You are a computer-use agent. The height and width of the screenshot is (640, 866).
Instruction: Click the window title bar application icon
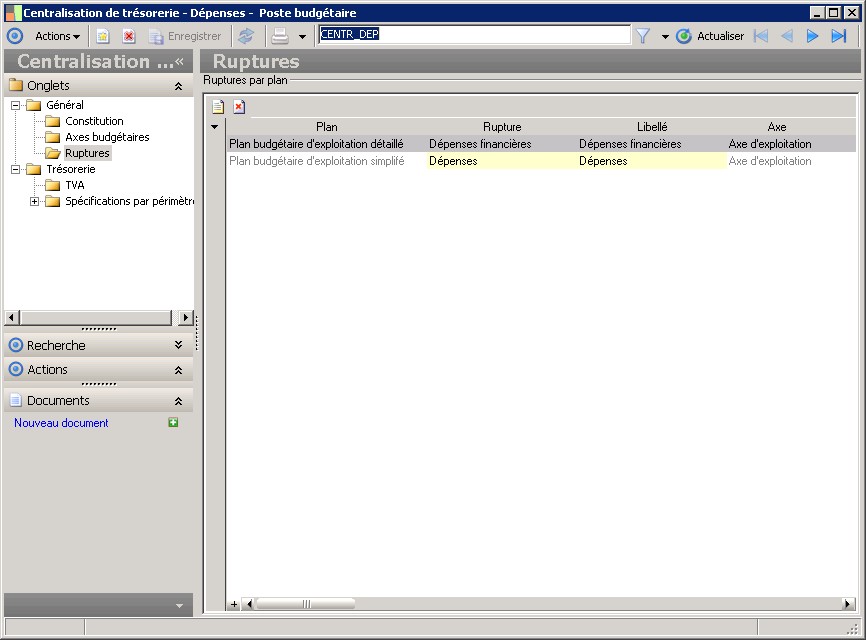coord(13,13)
